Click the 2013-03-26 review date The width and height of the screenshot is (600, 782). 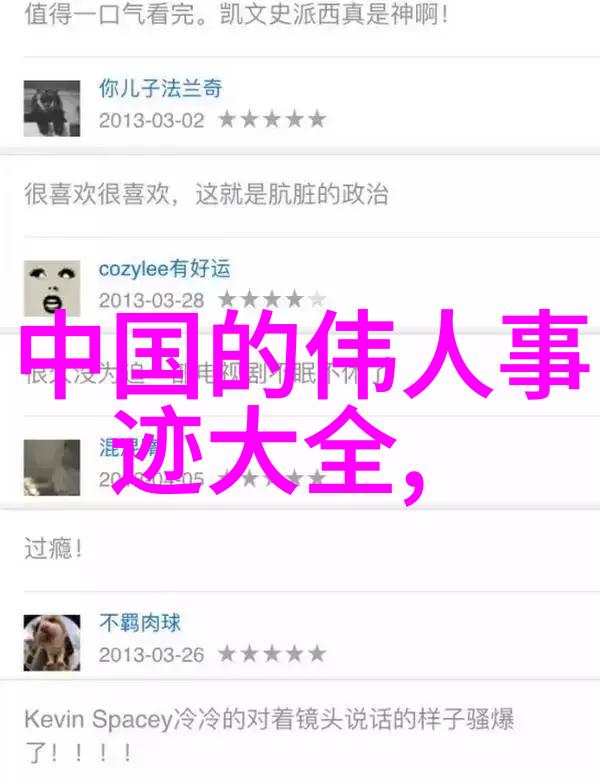pos(152,655)
